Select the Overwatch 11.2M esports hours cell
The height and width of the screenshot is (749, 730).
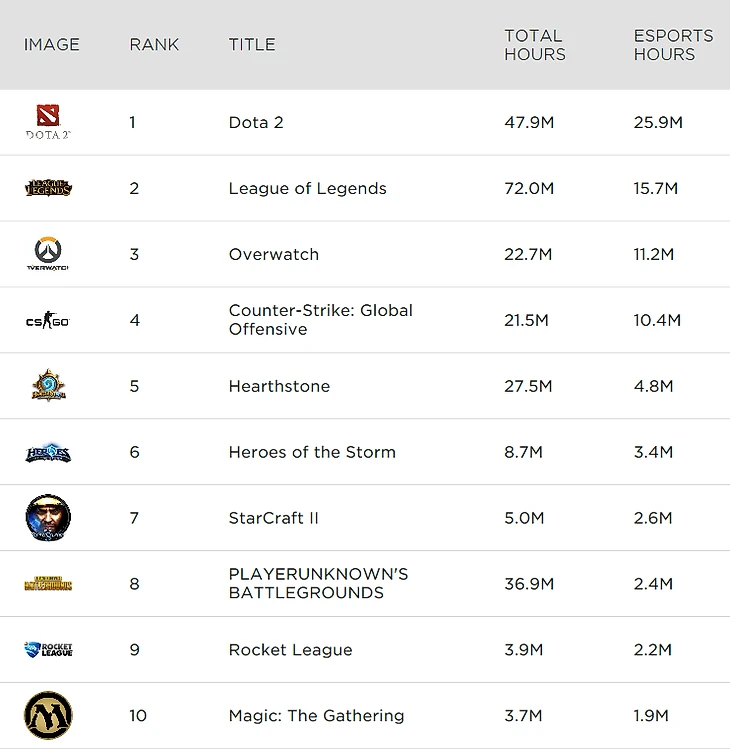(x=654, y=254)
